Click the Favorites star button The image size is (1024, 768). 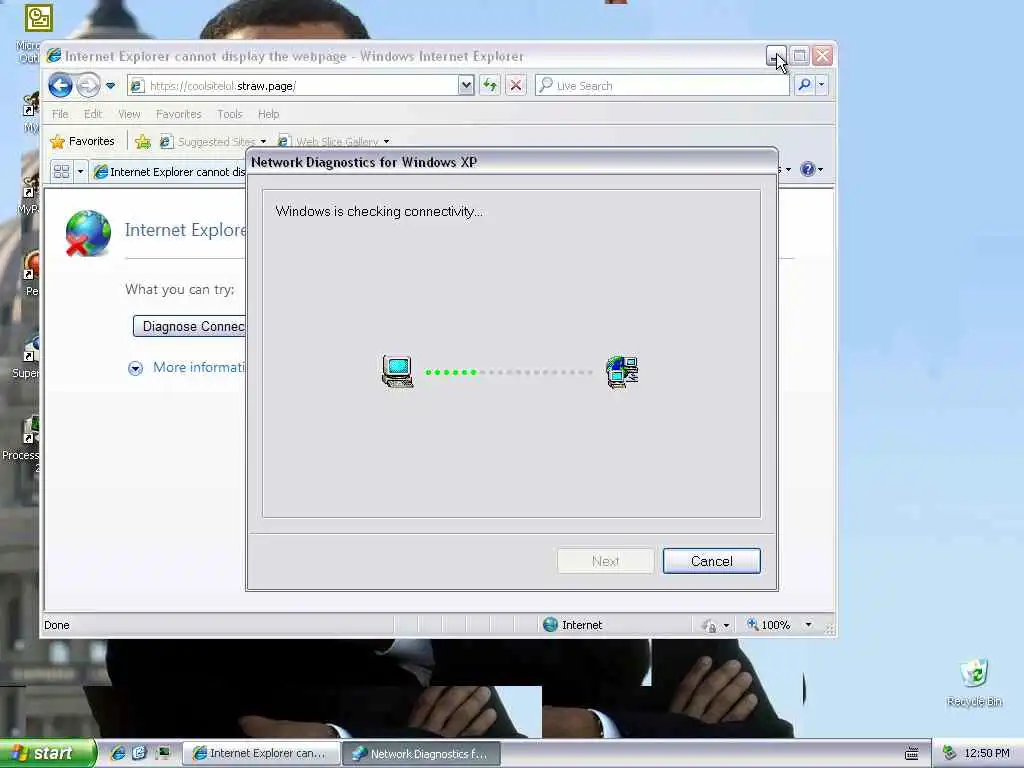coord(83,141)
